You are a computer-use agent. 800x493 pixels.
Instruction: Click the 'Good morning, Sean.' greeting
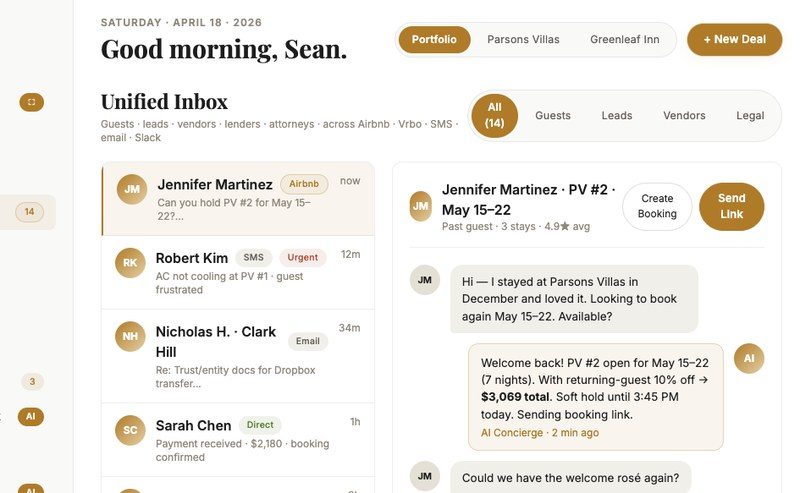(x=223, y=50)
